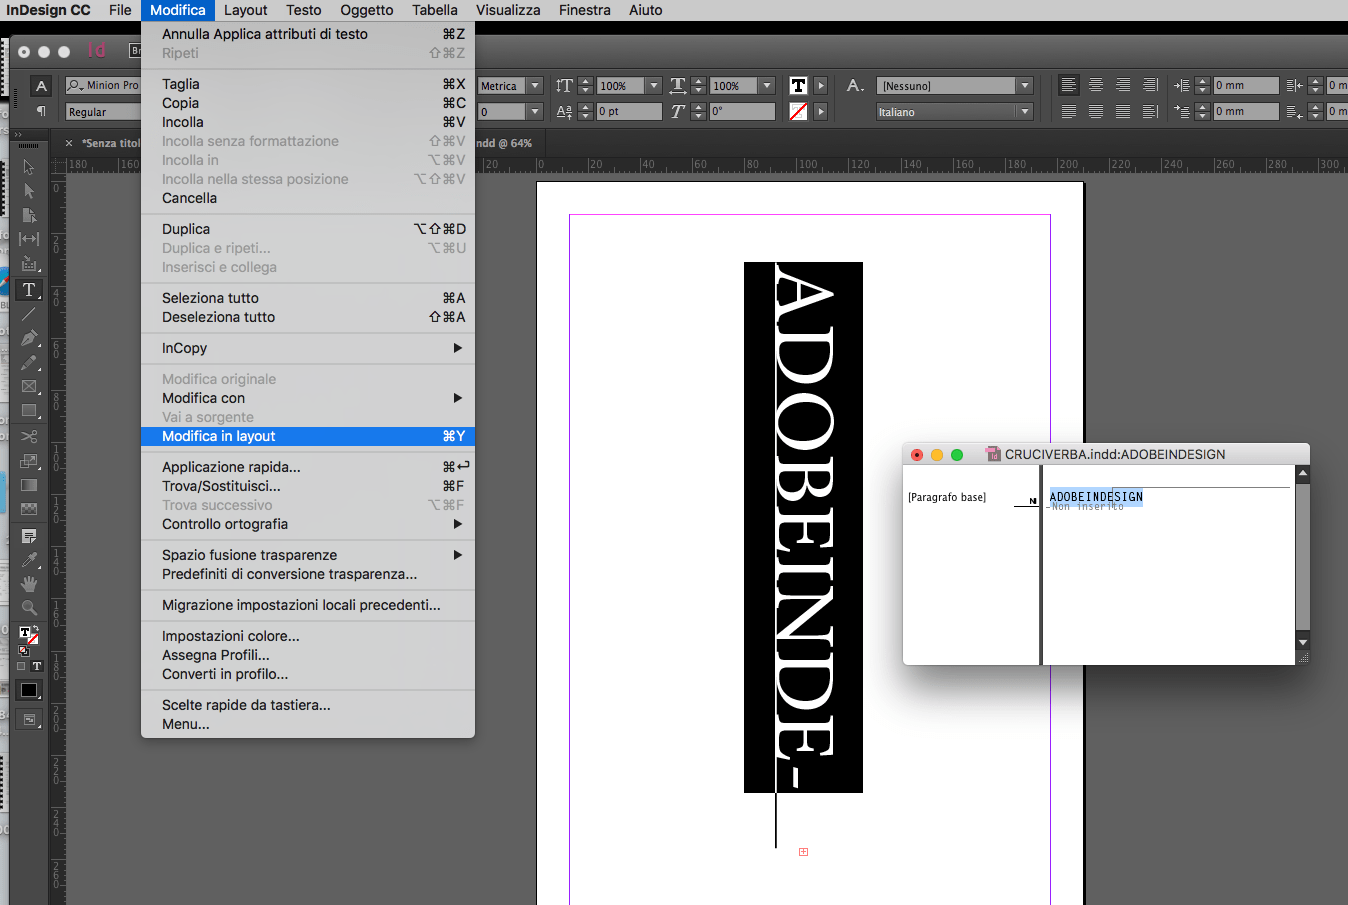
Task: Choose Applicazione rapida menu item
Action: pos(308,467)
